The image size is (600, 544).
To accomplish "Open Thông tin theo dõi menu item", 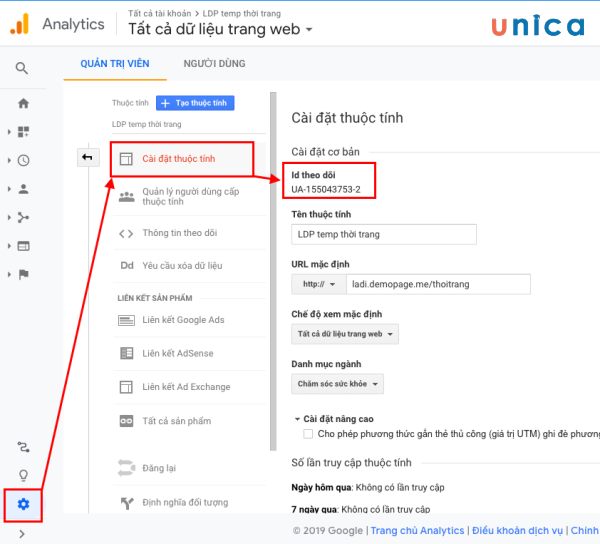I will click(179, 234).
